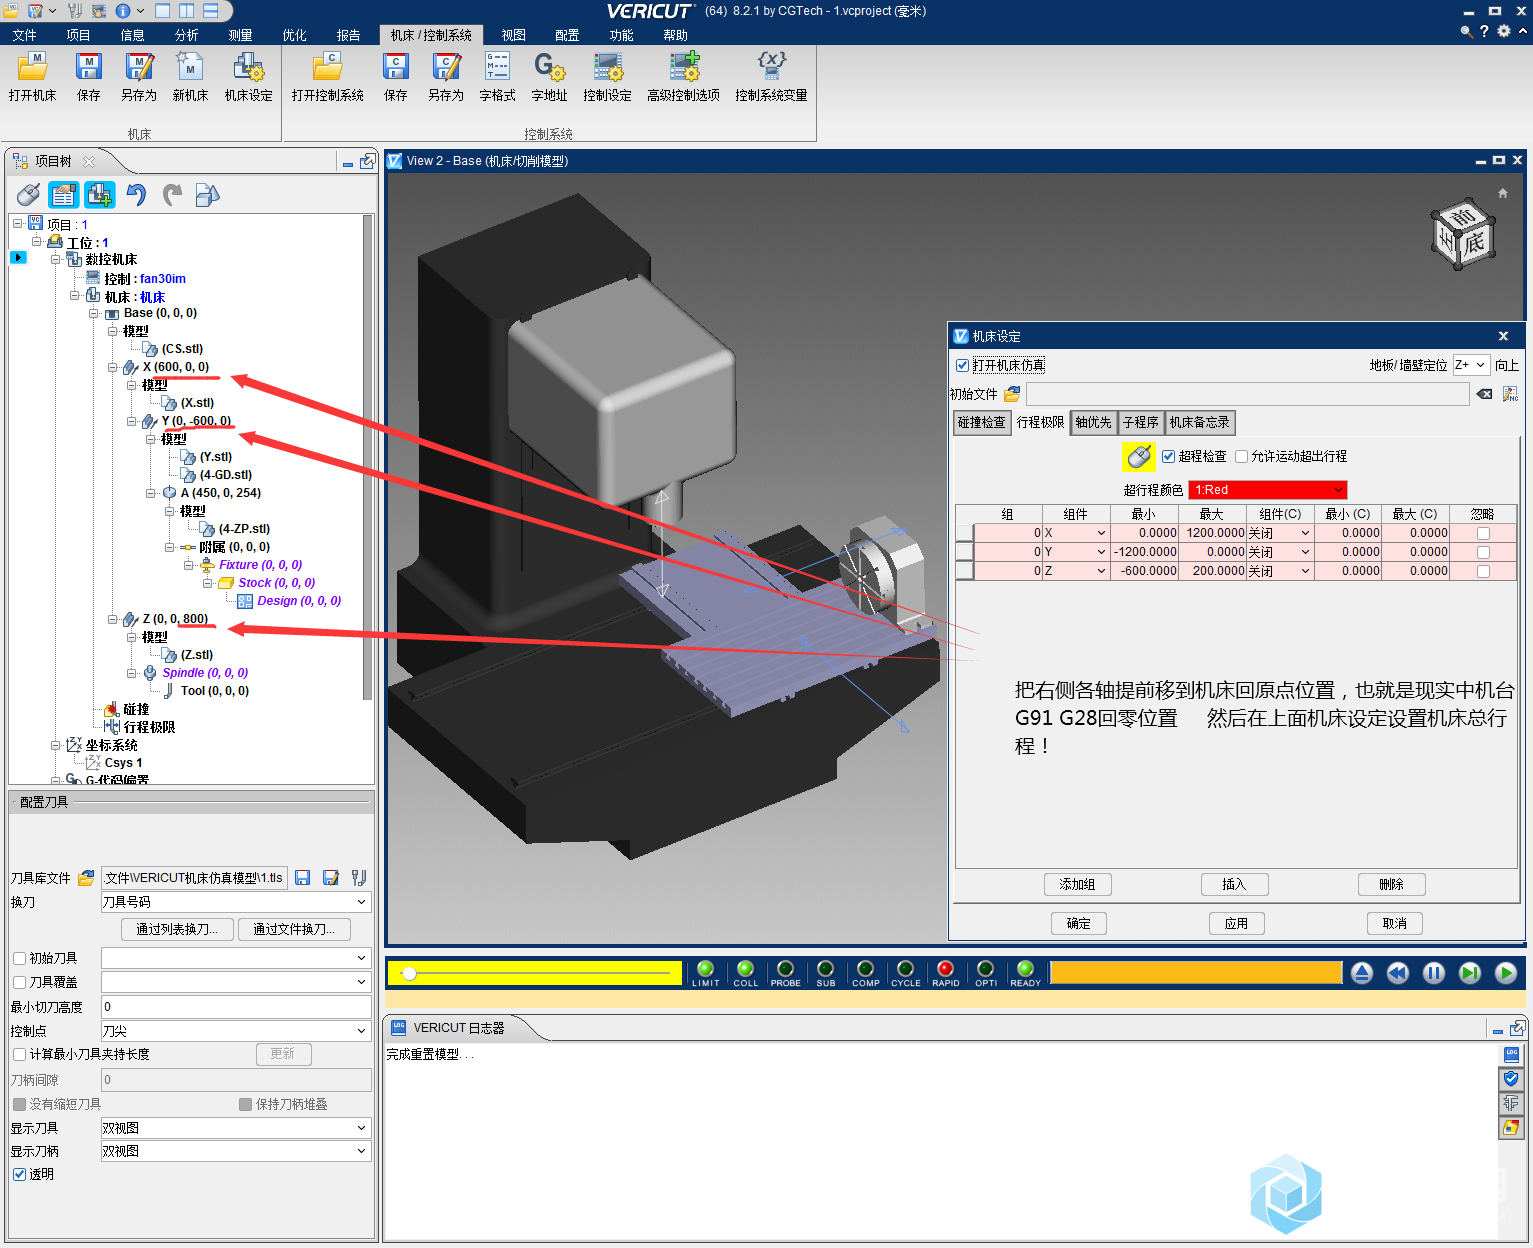Click the home icon in the 3D view
Viewport: 1533px width, 1248px height.
[1502, 193]
